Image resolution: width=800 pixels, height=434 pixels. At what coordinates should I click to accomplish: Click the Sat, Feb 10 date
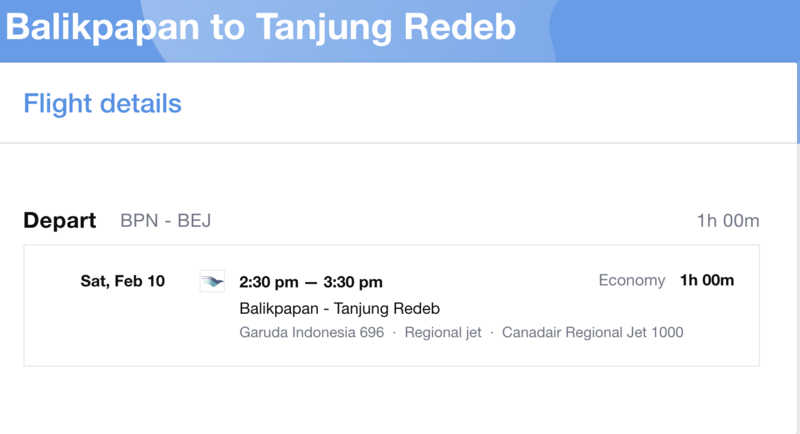pyautogui.click(x=122, y=281)
